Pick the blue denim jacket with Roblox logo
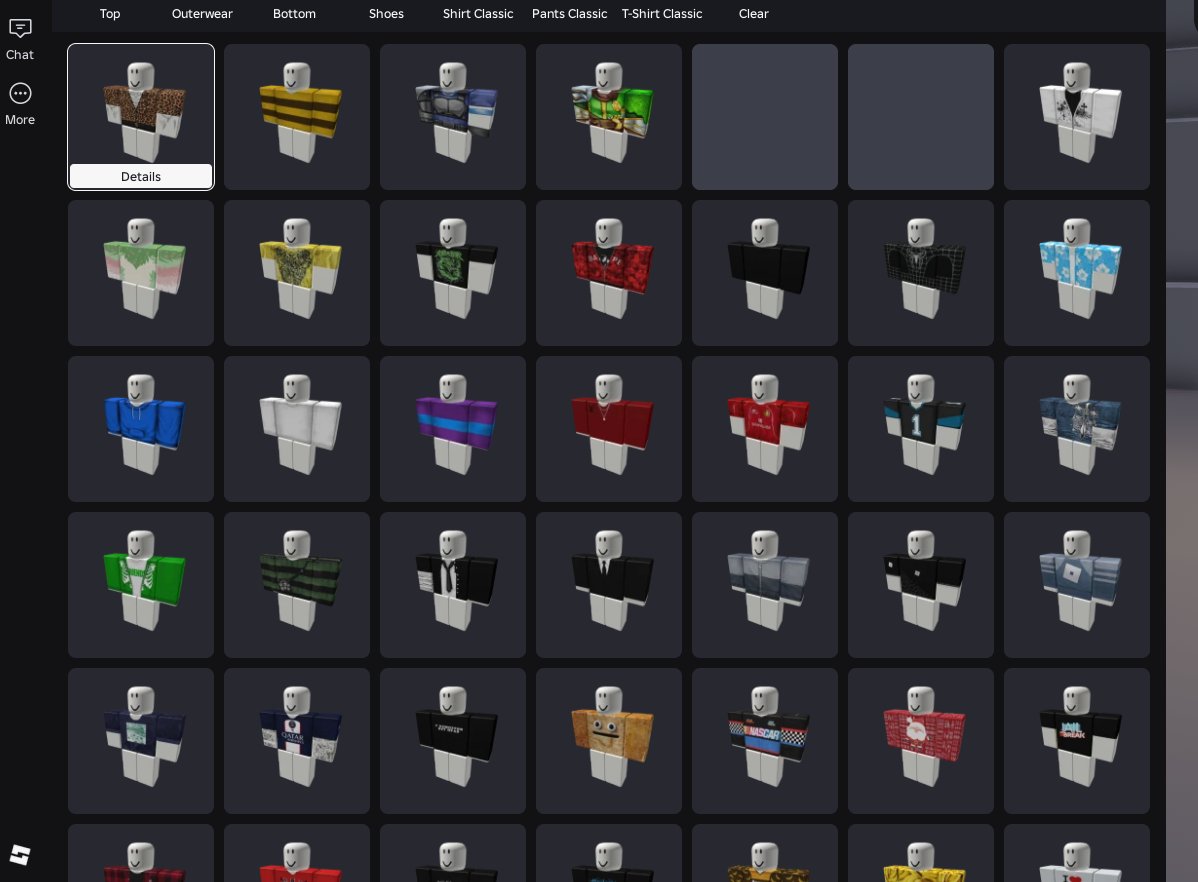 tap(1077, 585)
